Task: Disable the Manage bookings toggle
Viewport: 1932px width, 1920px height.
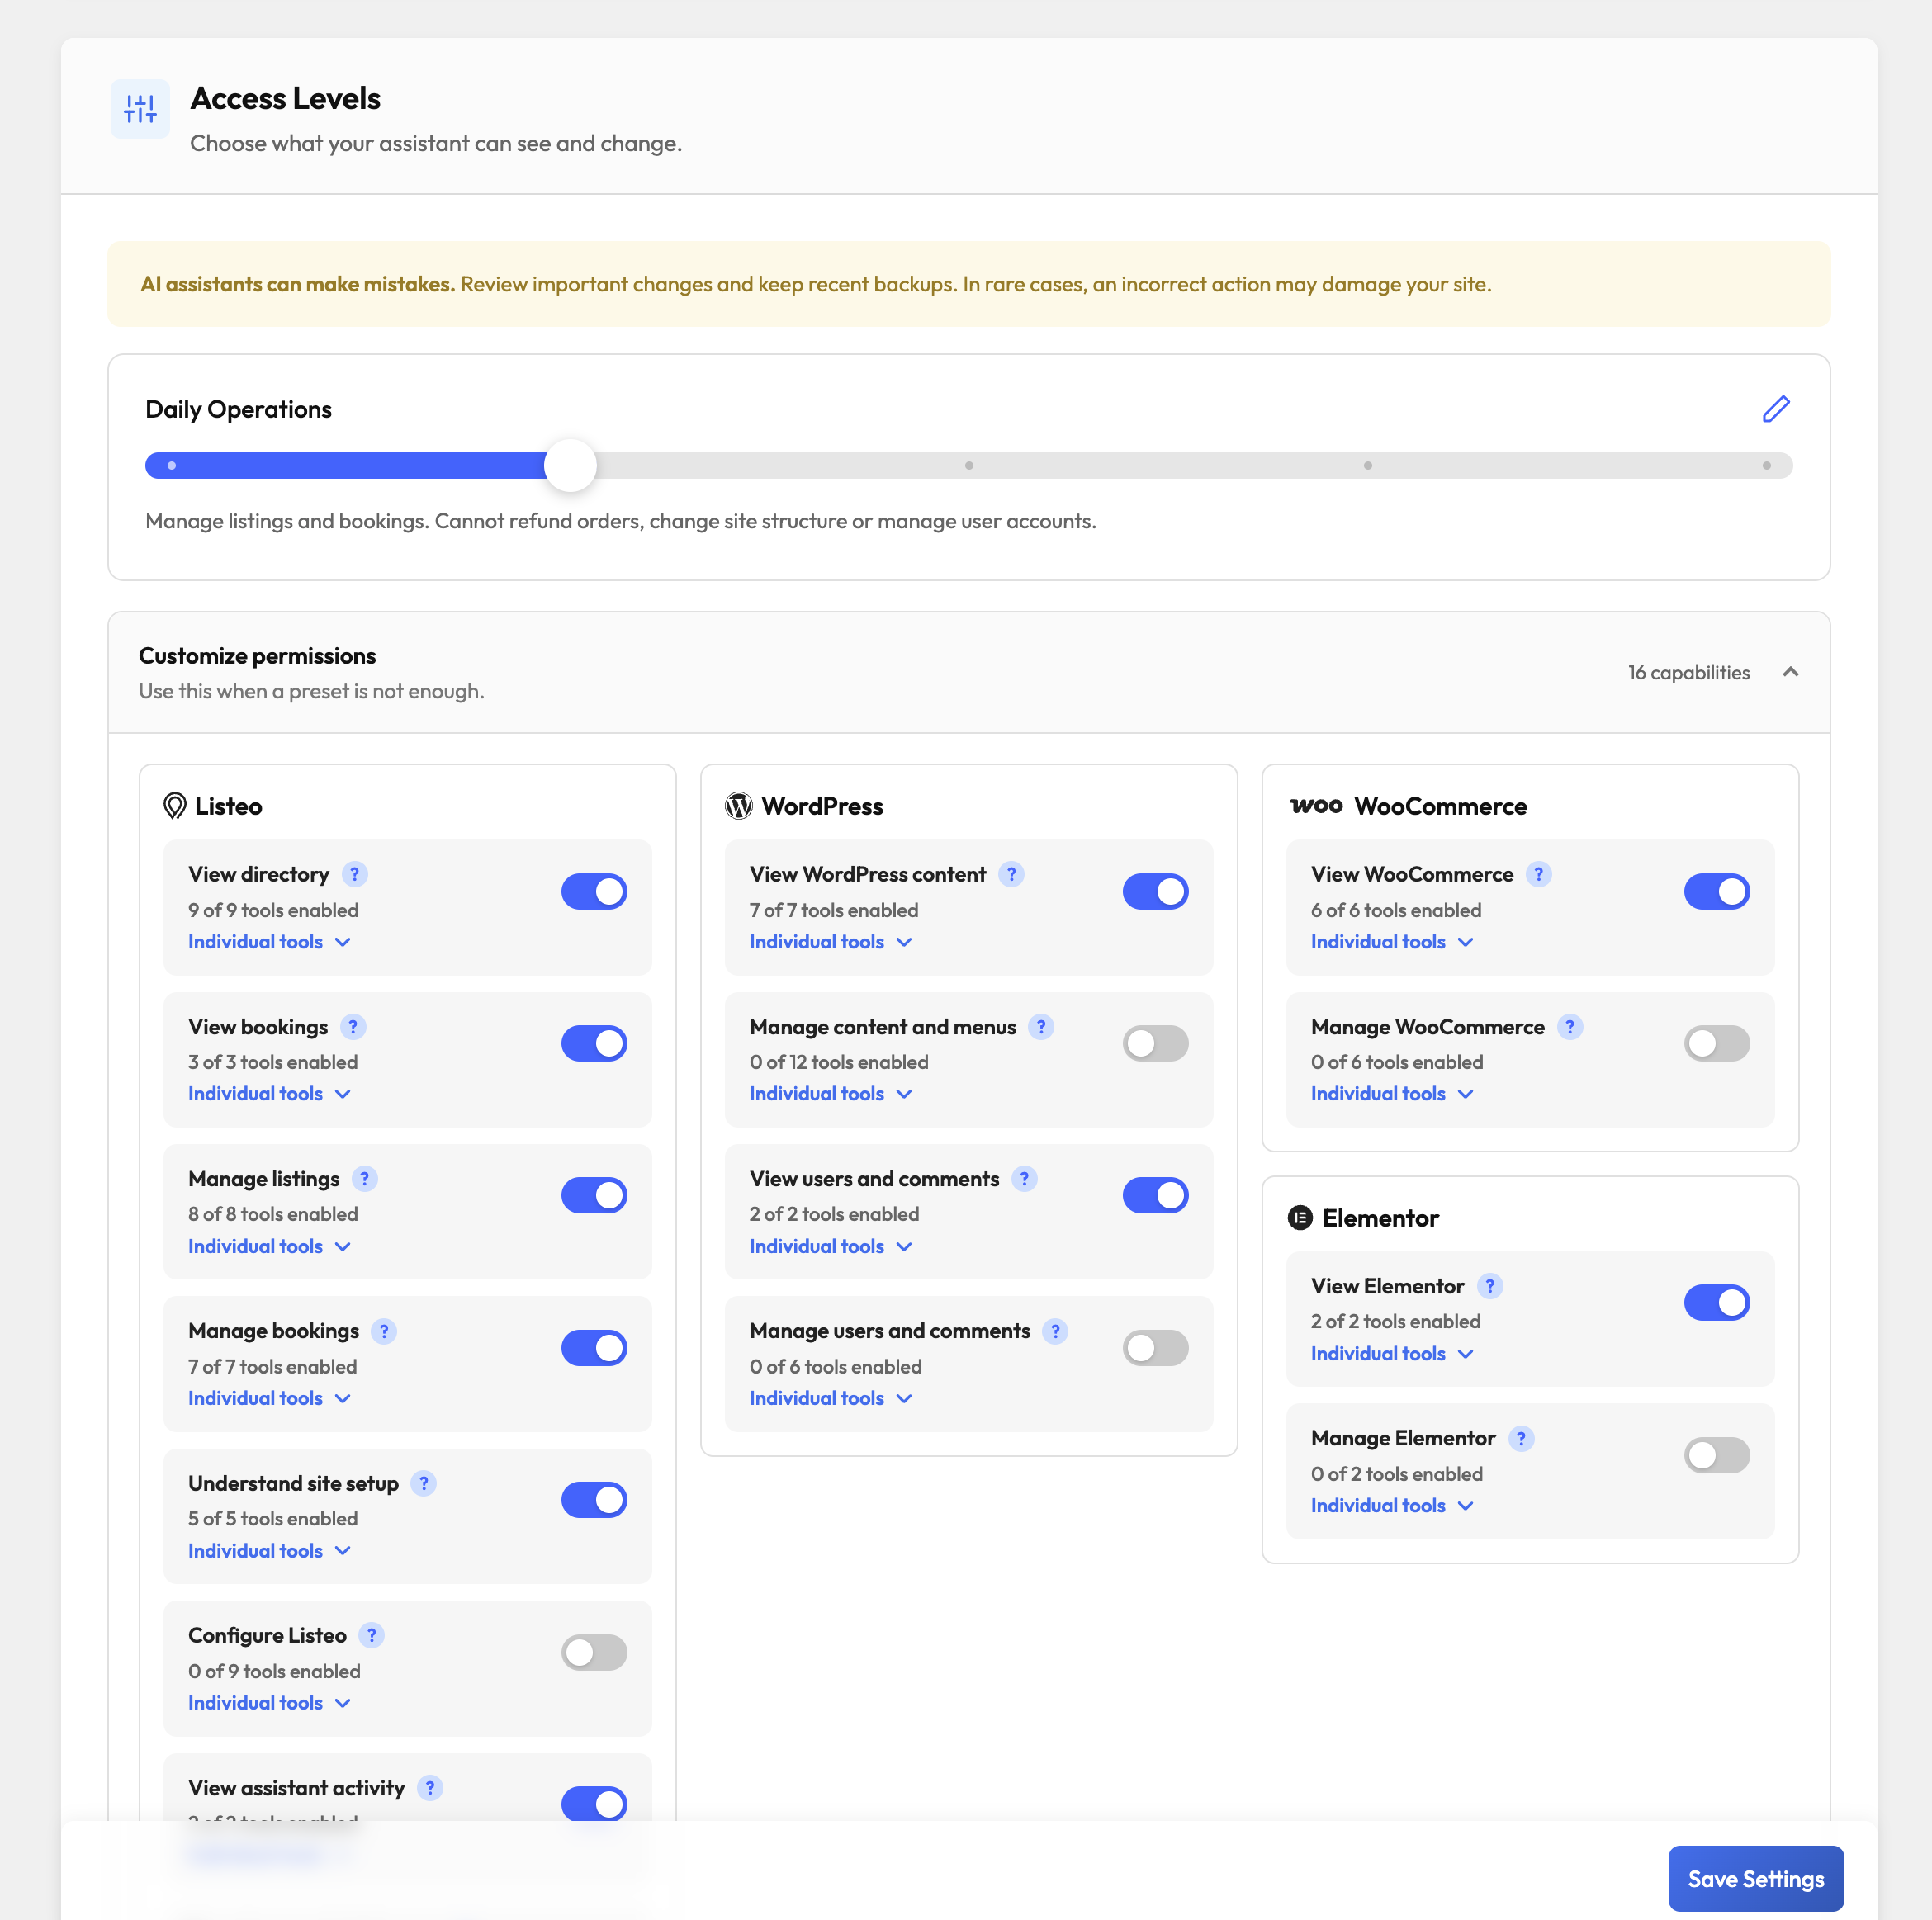Action: (594, 1348)
